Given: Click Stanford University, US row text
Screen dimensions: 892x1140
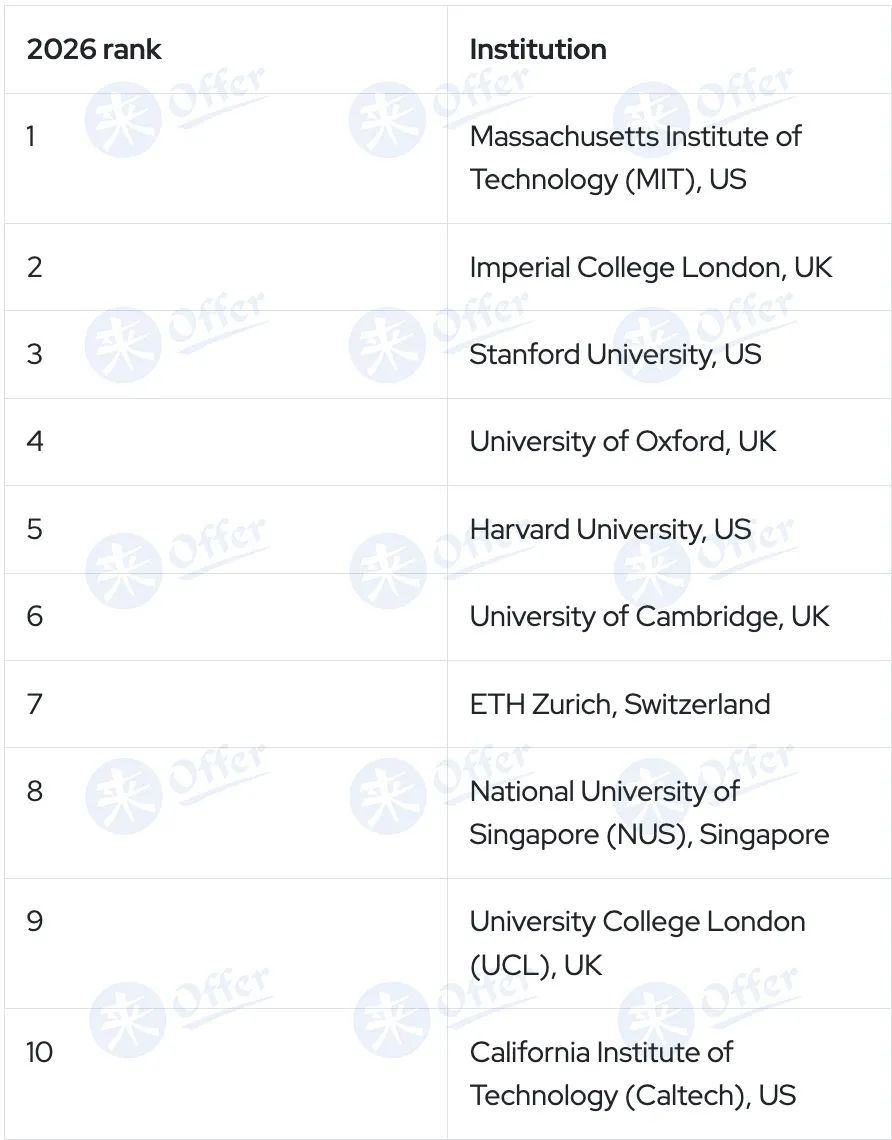Looking at the screenshot, I should tap(615, 355).
